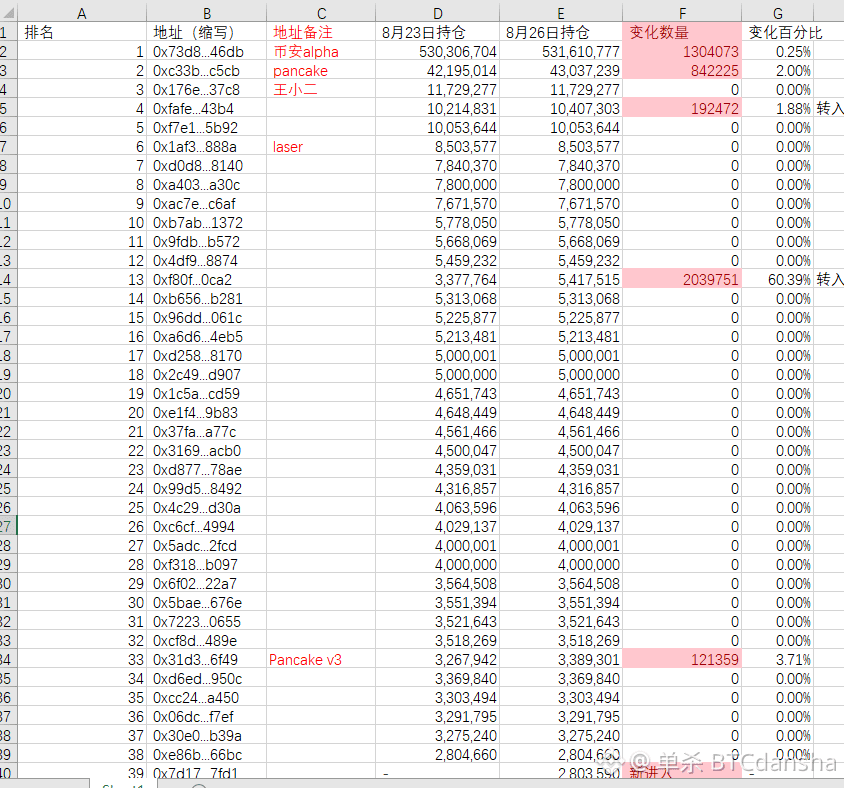The height and width of the screenshot is (788, 844).
Task: Click cell with value 530,306,704
Action: pos(438,52)
